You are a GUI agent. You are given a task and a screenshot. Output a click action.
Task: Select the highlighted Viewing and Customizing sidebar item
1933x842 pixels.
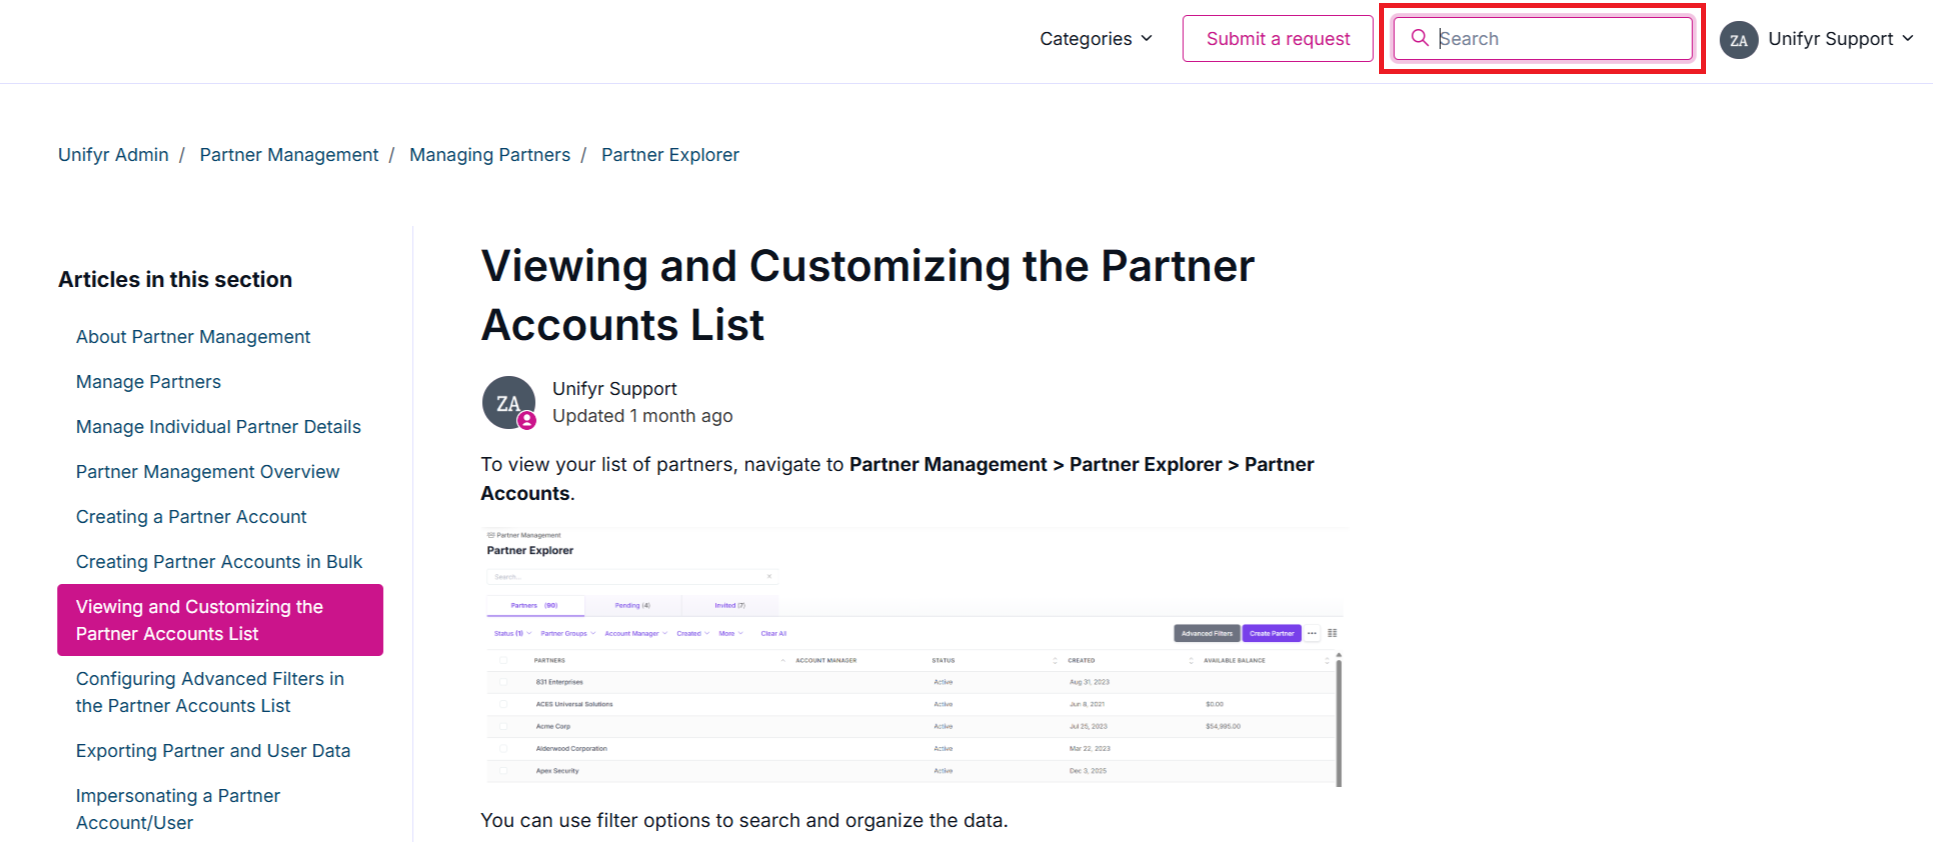(220, 620)
